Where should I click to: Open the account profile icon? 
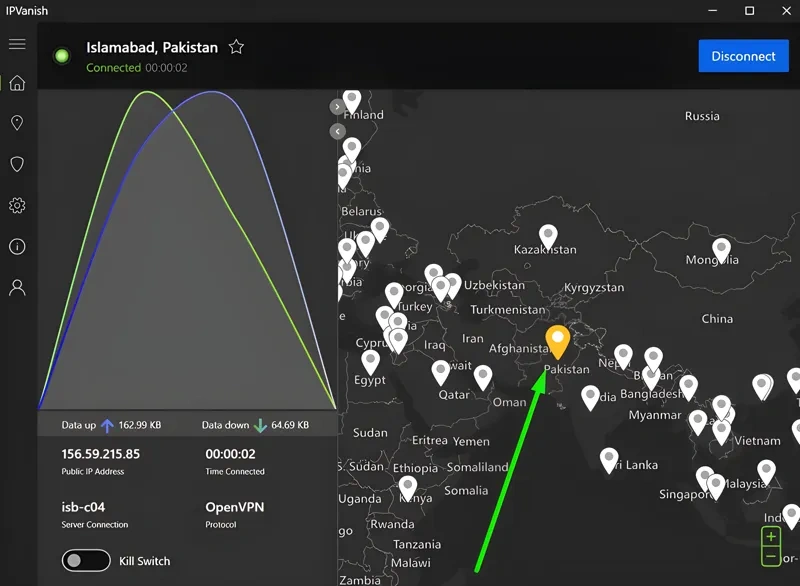click(17, 288)
